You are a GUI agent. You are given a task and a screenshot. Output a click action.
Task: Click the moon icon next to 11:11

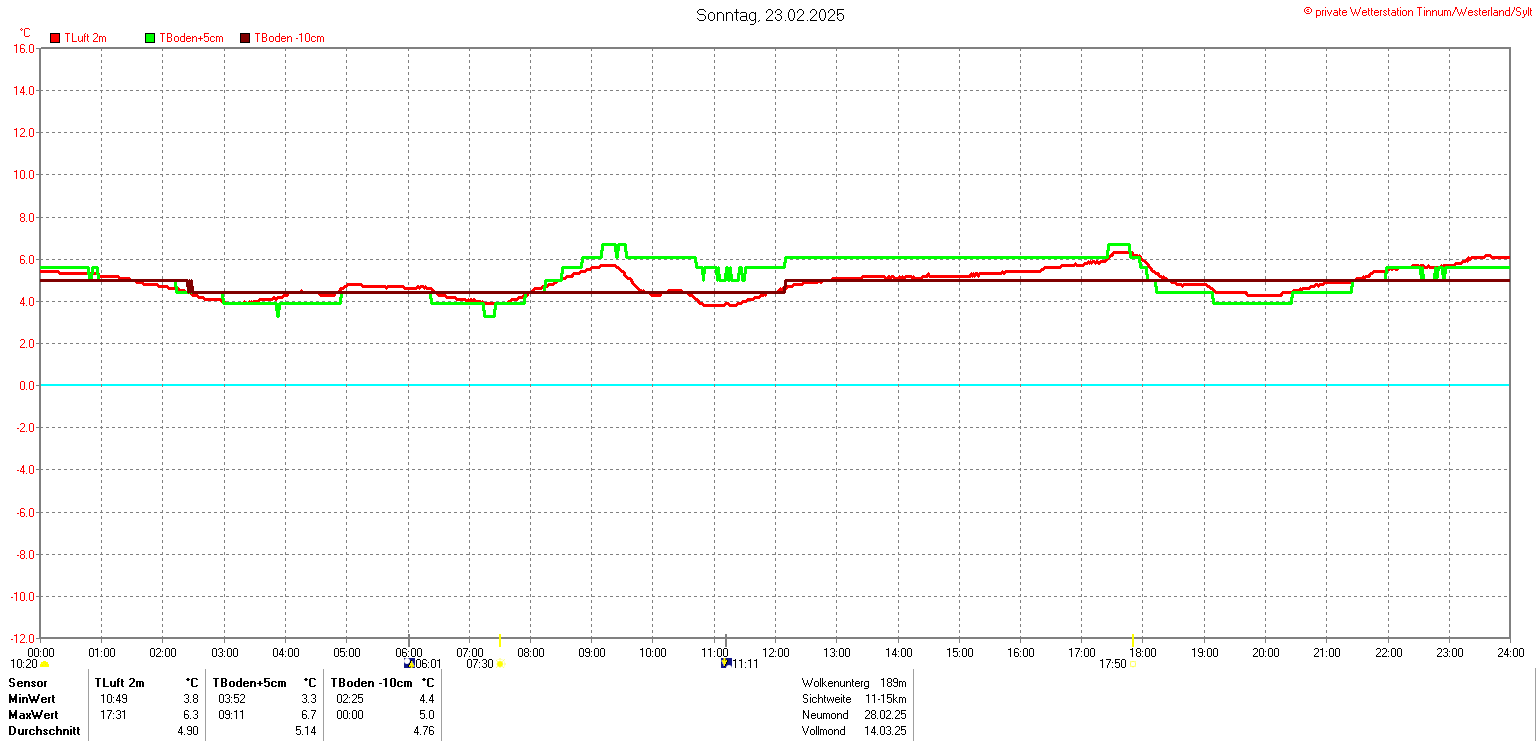[725, 663]
